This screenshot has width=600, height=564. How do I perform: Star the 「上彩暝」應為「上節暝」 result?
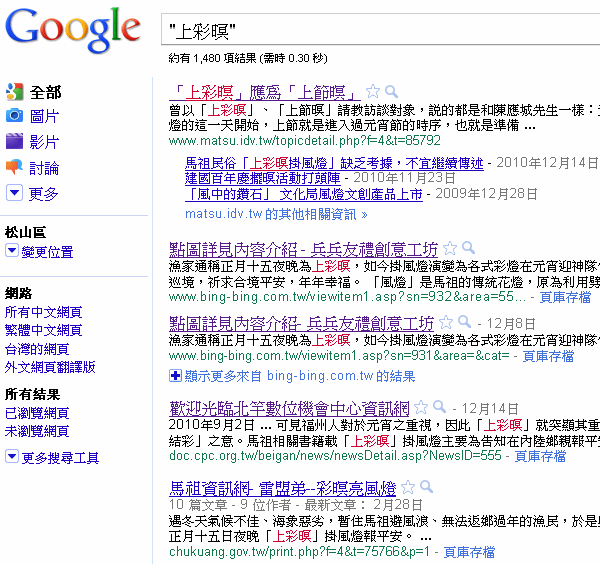(x=373, y=91)
